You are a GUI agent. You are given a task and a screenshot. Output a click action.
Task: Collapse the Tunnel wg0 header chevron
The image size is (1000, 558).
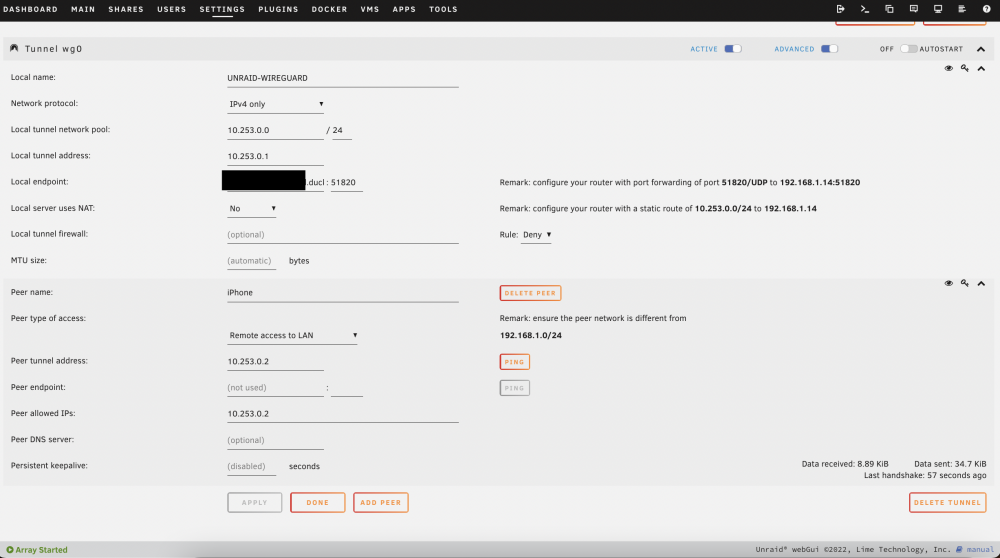point(981,49)
